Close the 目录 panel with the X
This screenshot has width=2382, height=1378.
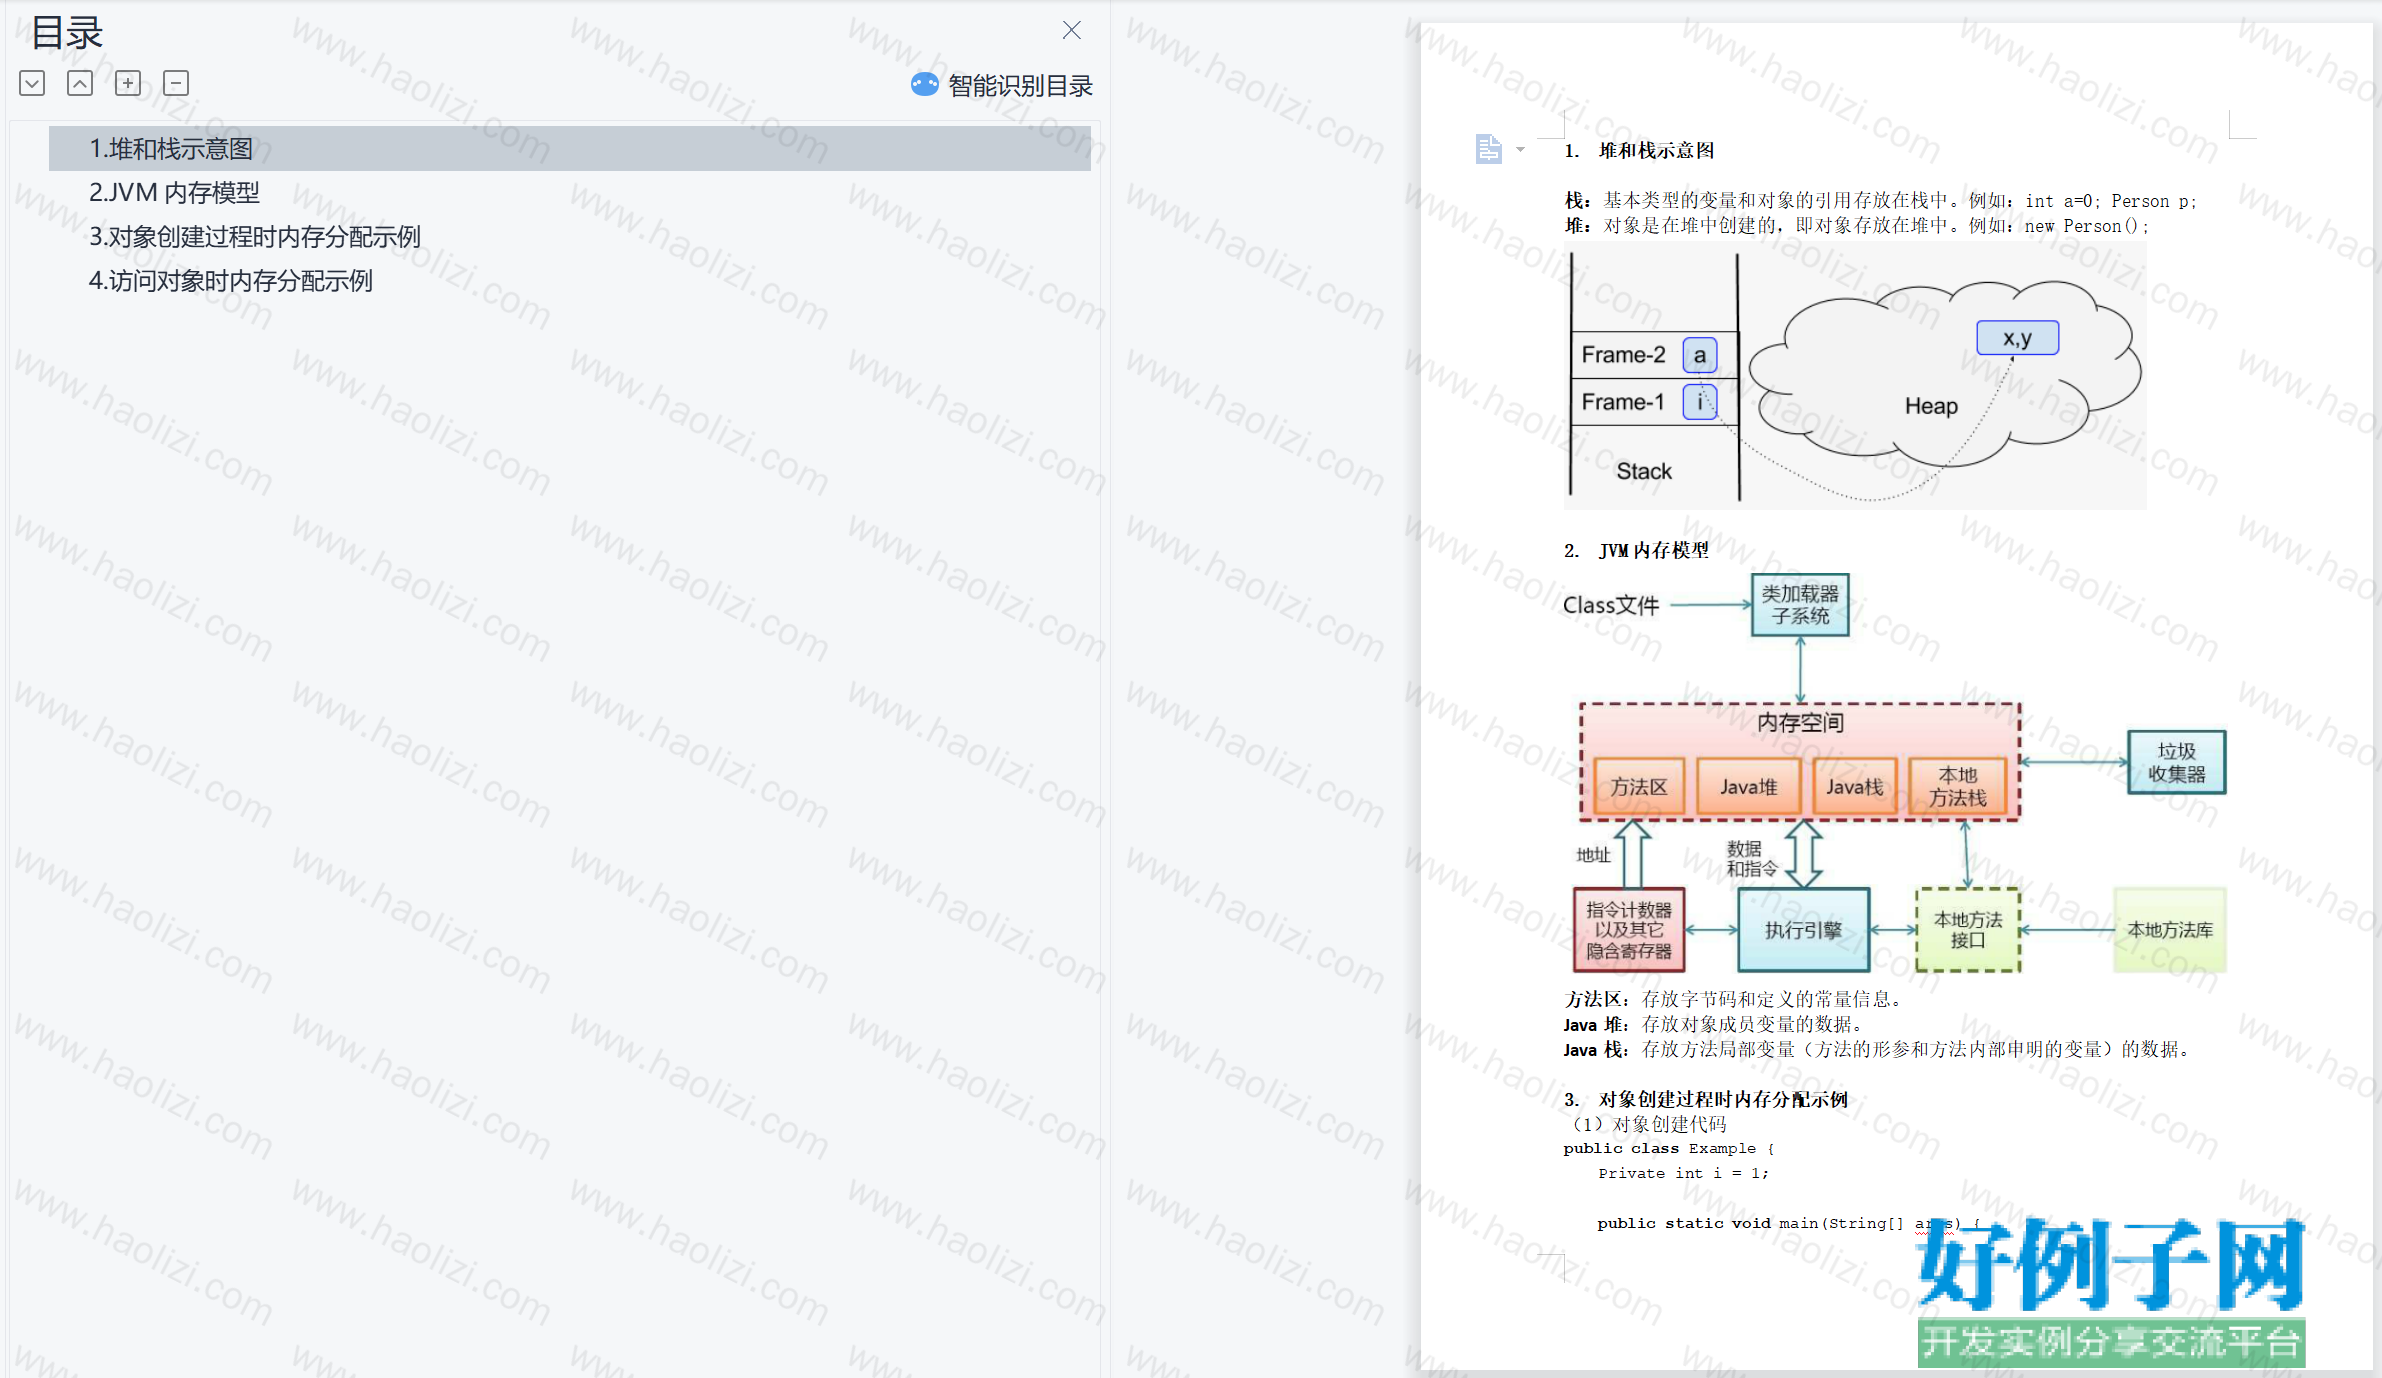(1072, 30)
